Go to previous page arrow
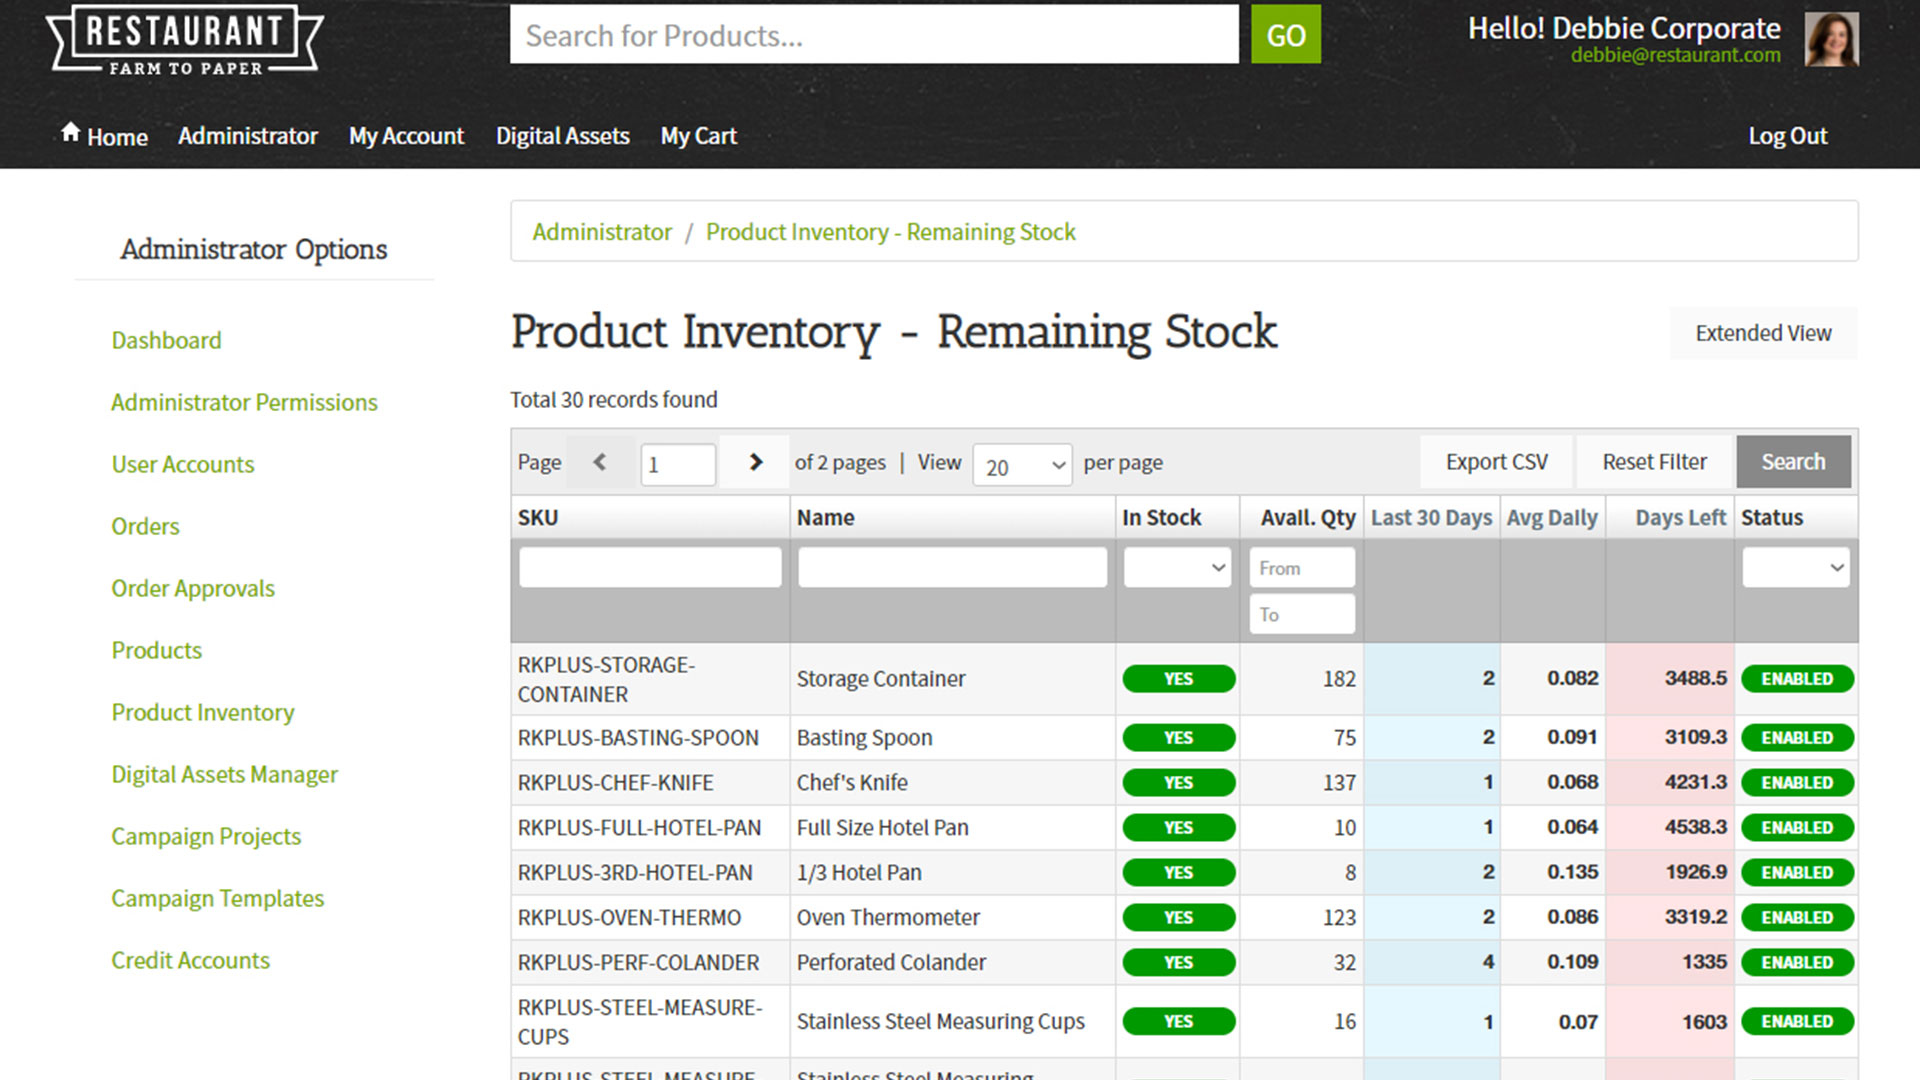The width and height of the screenshot is (1920, 1080). tap(600, 462)
